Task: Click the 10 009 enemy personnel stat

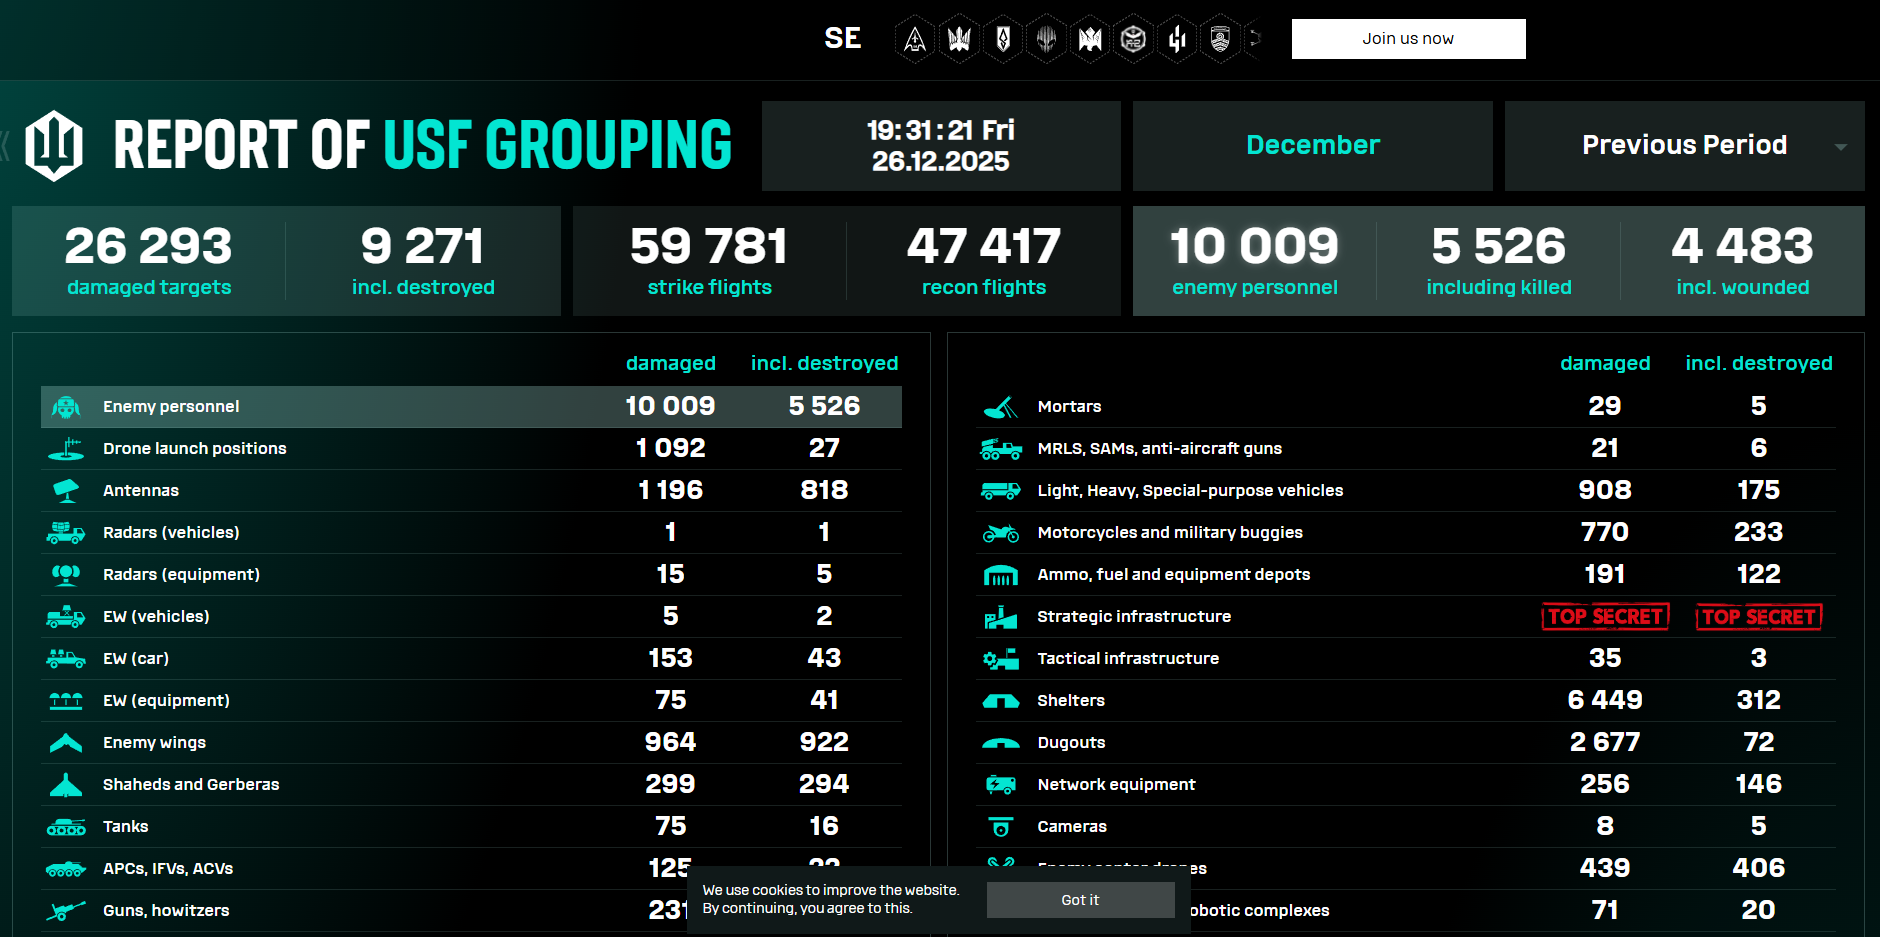Action: 1255,261
